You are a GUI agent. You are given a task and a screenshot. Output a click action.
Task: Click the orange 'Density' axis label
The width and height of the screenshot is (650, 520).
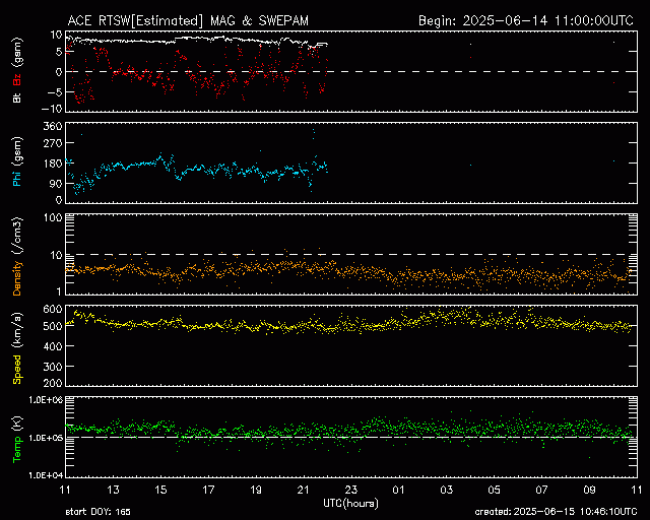17,278
